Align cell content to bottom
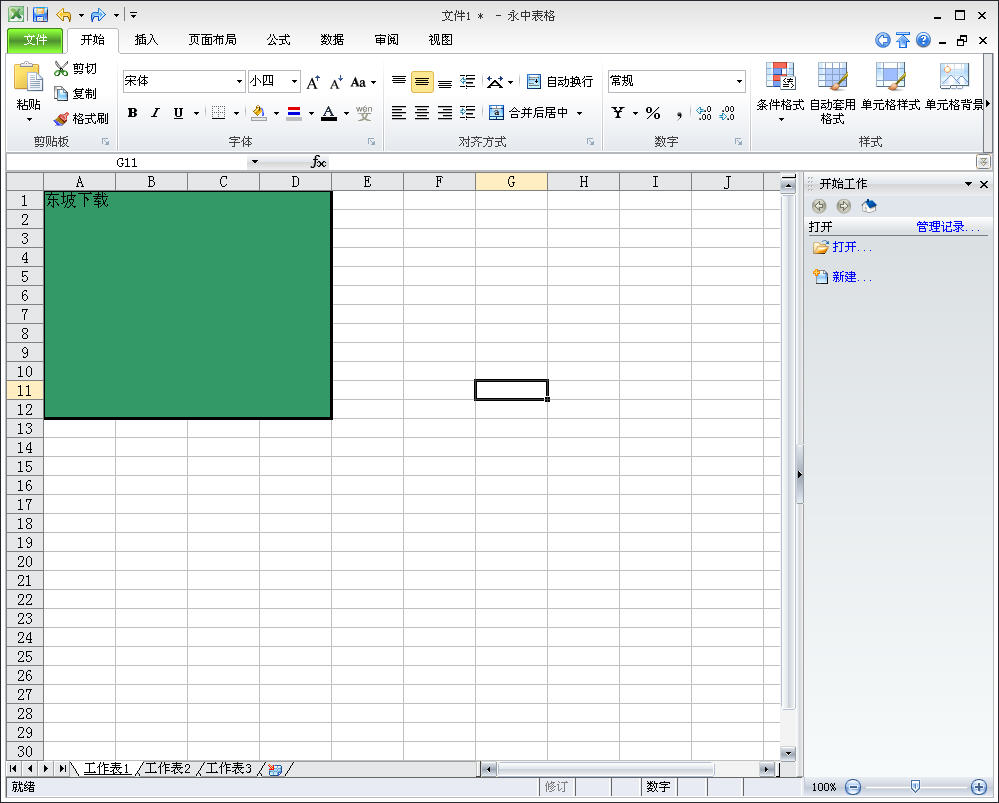The image size is (999, 803). point(445,82)
